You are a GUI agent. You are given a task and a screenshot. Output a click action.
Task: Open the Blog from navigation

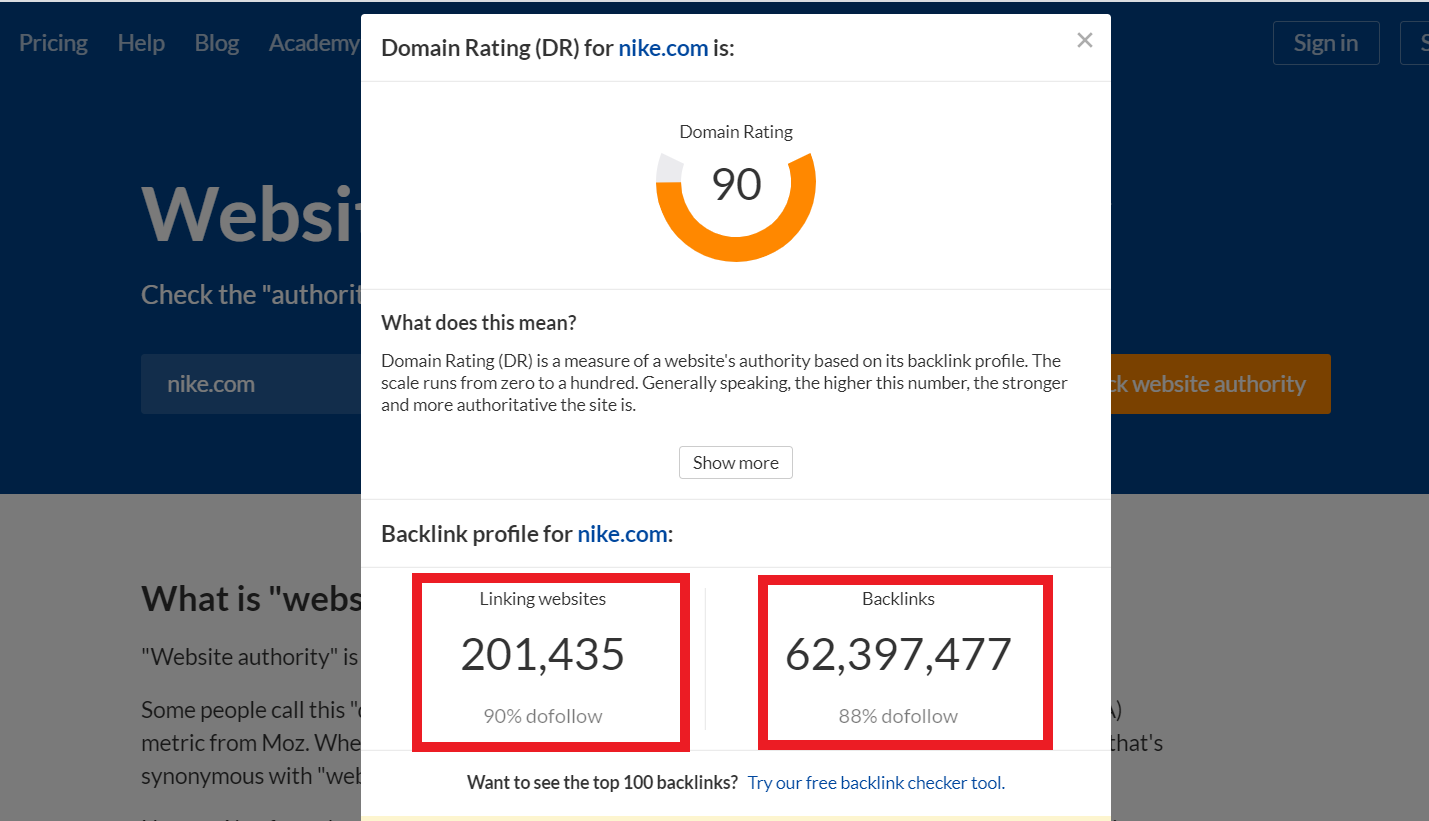(217, 43)
